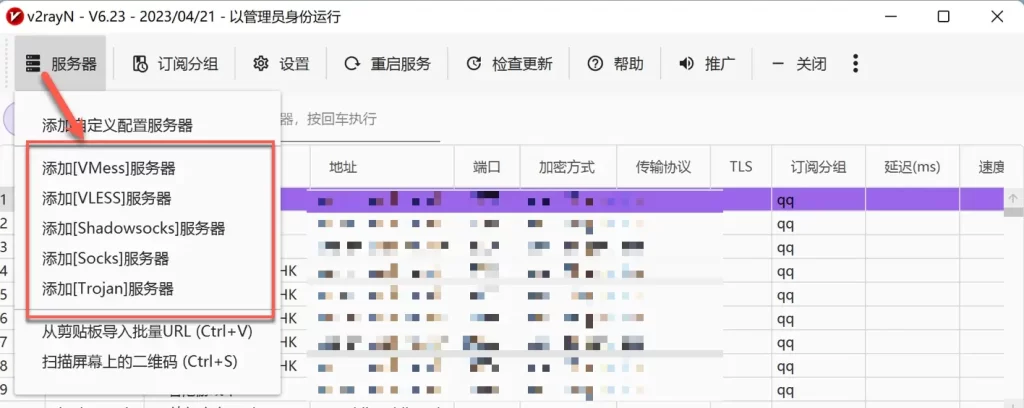Open the 帮助 menu

click(615, 63)
